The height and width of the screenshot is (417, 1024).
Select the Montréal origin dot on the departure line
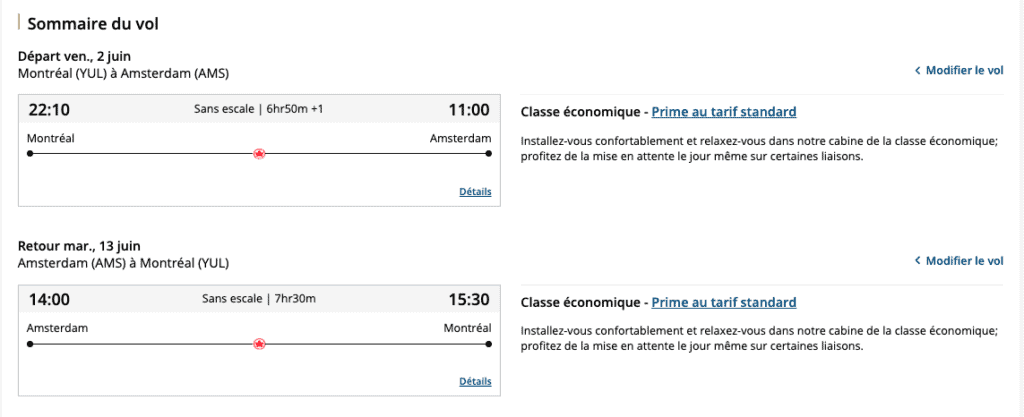30,154
